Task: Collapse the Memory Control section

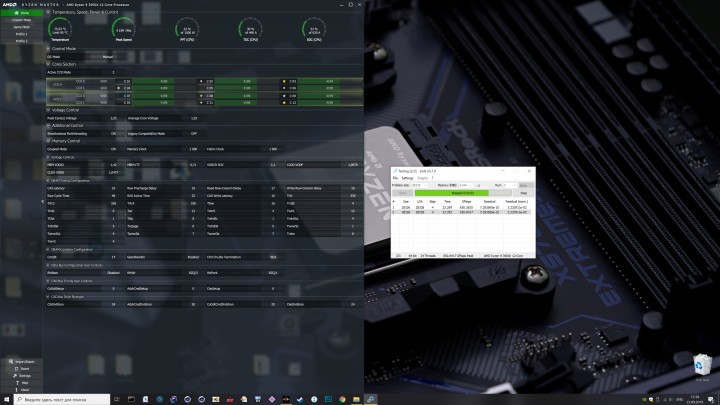Action: pos(48,141)
